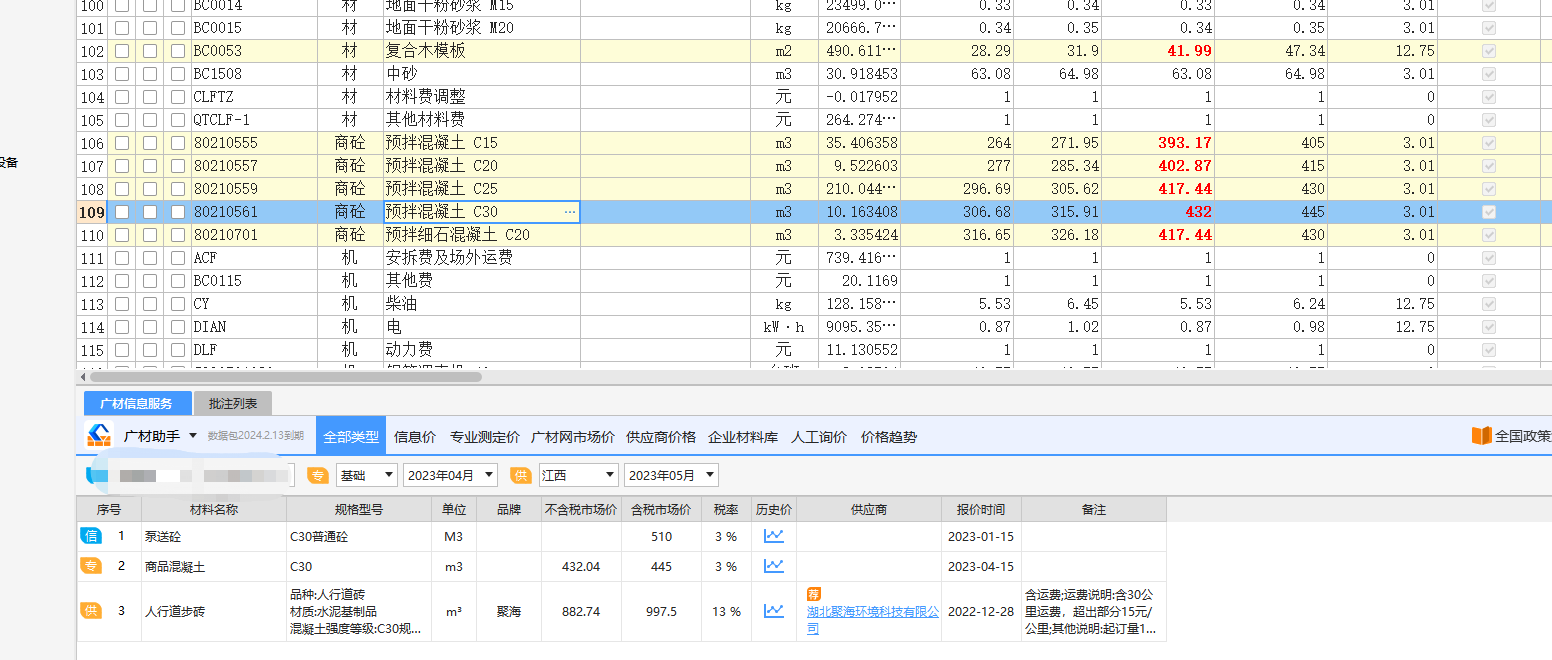Click the 供 badge on 人行道步砖 row
This screenshot has width=1552, height=660.
[91, 611]
